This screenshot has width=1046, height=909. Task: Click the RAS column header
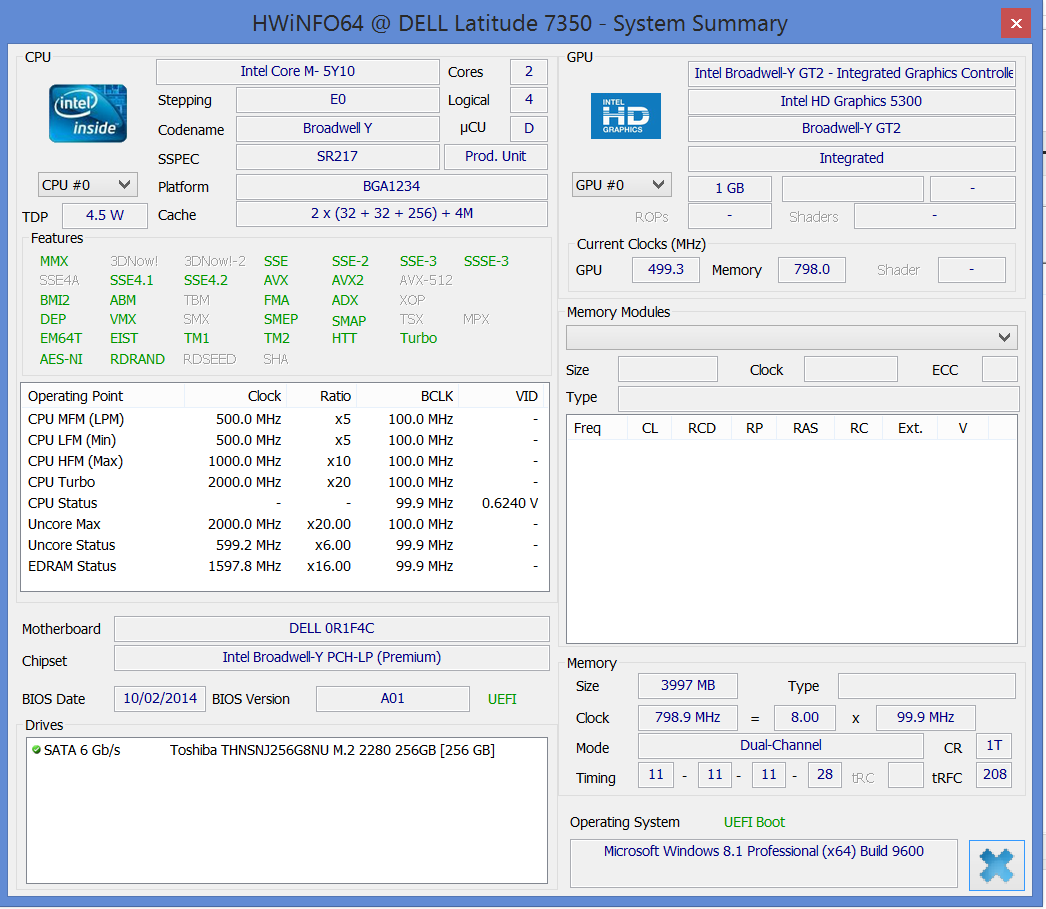(x=805, y=428)
